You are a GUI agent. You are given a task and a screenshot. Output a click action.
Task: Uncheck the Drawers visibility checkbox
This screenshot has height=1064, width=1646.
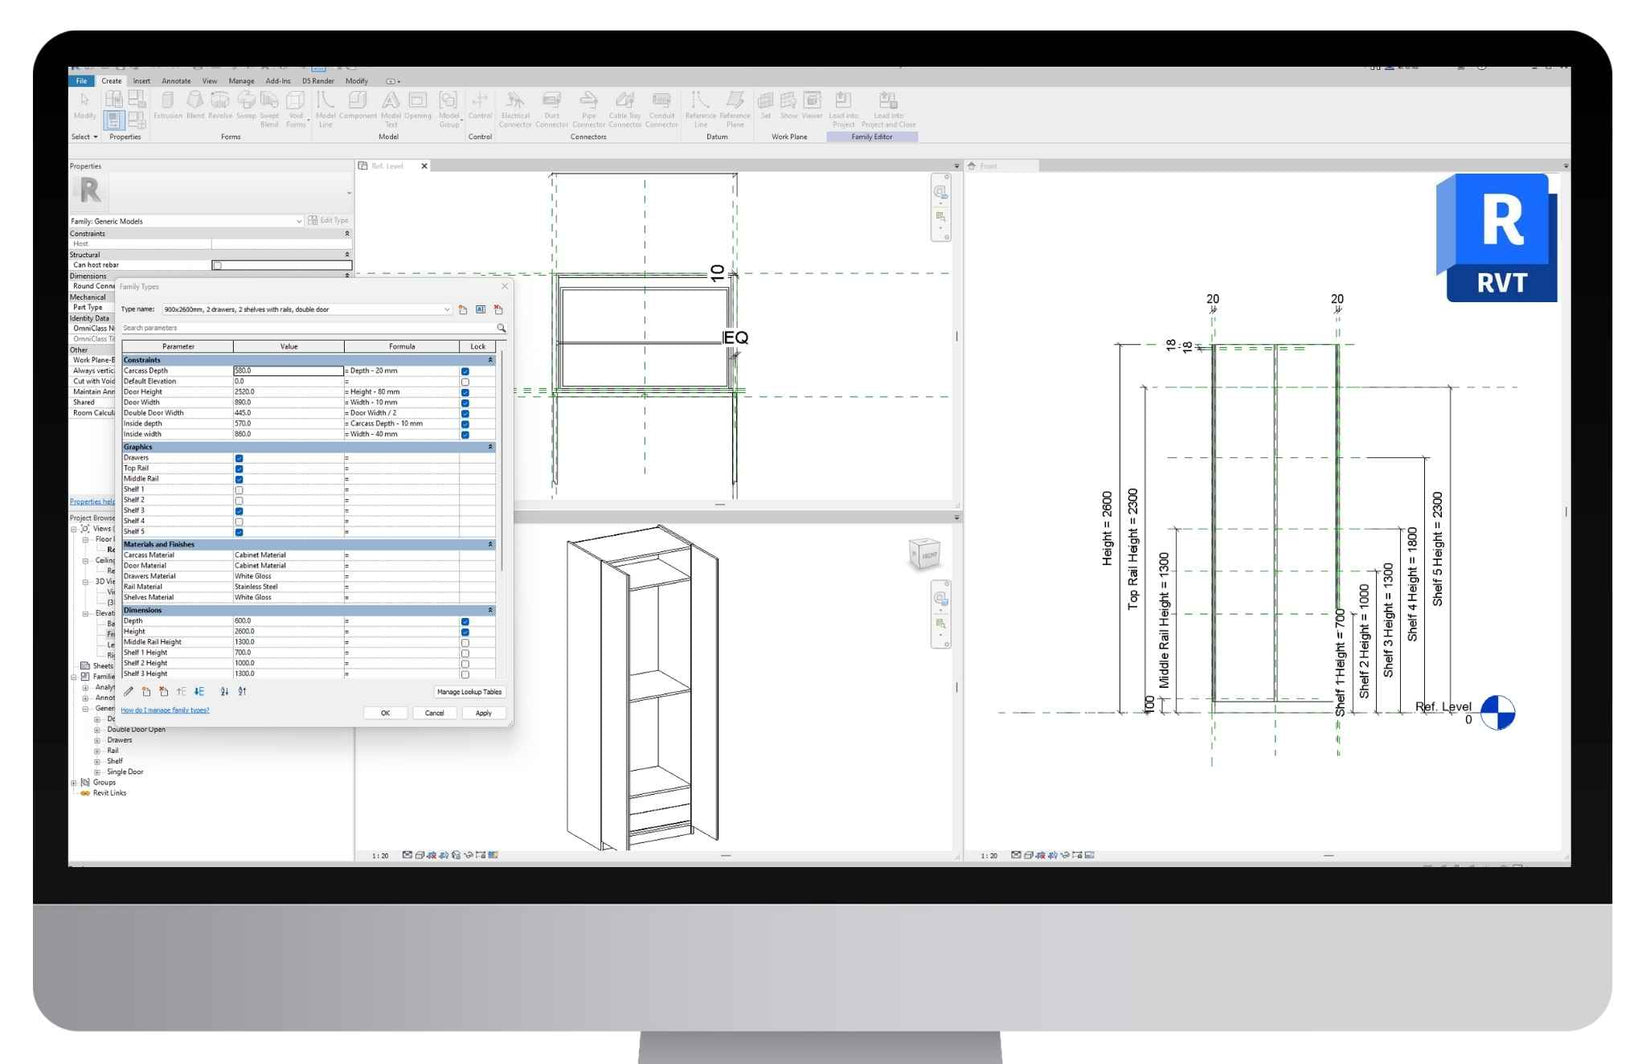click(x=239, y=458)
